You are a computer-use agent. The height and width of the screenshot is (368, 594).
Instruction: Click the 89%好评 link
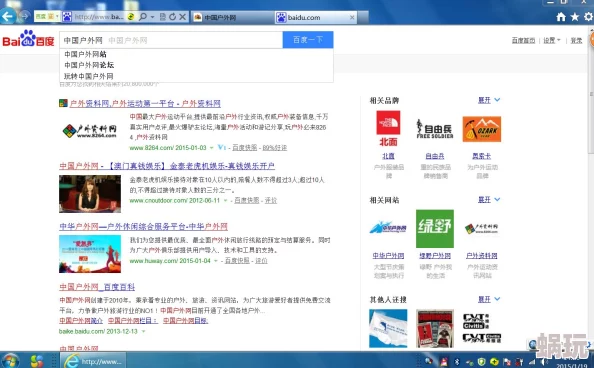tap(275, 147)
